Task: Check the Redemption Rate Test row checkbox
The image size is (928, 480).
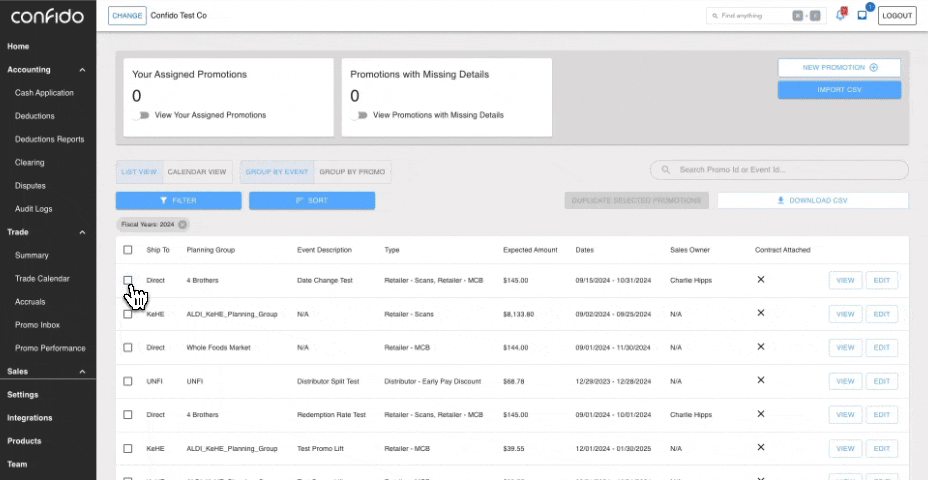Action: point(128,414)
